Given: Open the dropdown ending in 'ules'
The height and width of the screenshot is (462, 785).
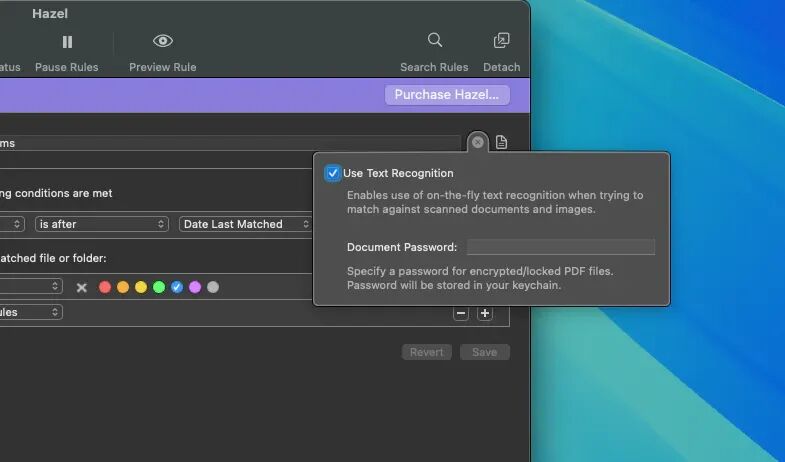Looking at the screenshot, I should [31, 312].
